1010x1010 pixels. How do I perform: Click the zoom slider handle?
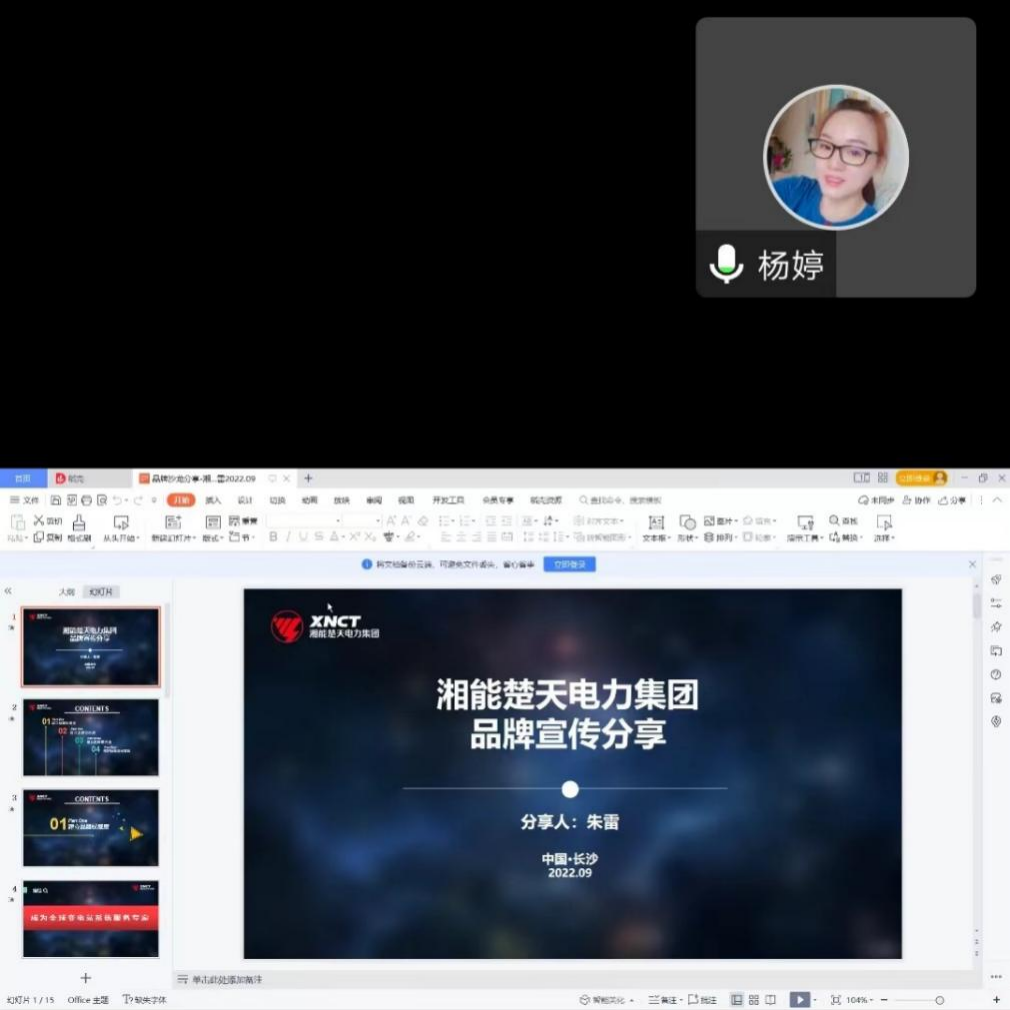click(x=939, y=999)
